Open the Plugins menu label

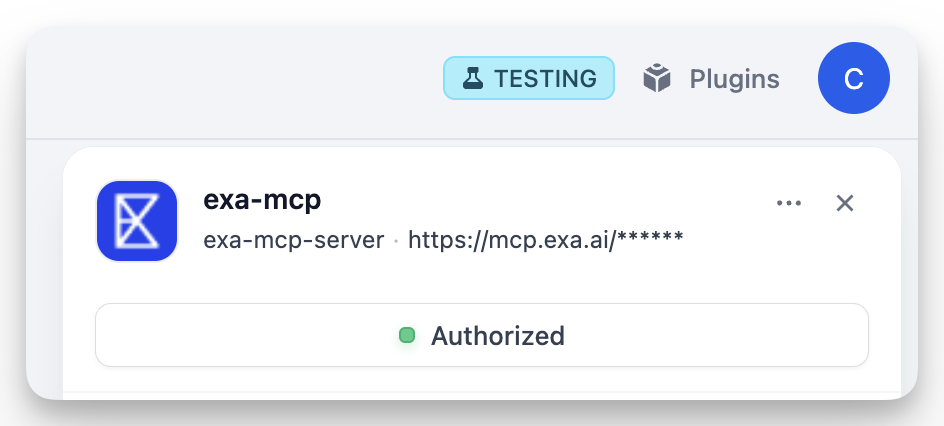[x=734, y=78]
